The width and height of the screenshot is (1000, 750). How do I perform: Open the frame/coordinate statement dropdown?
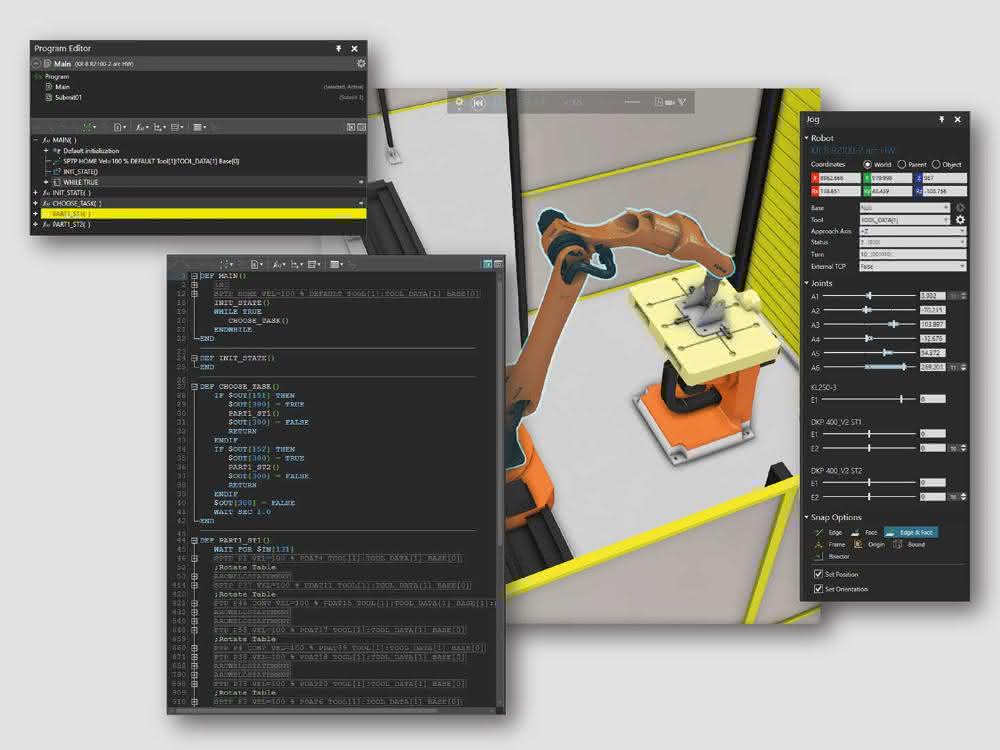(159, 128)
